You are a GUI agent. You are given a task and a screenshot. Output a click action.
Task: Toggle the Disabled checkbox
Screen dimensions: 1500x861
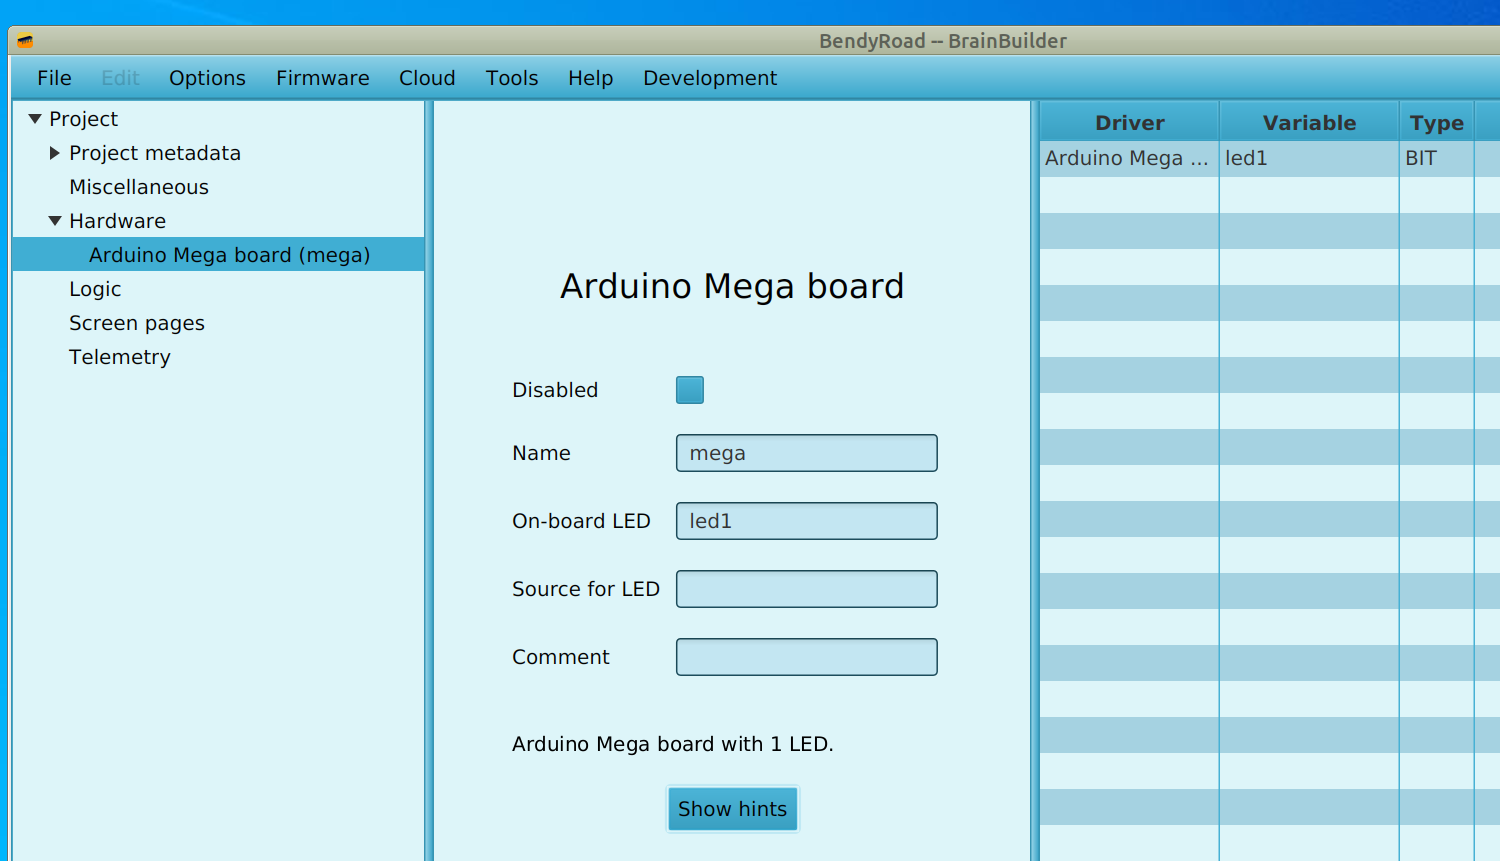click(690, 390)
